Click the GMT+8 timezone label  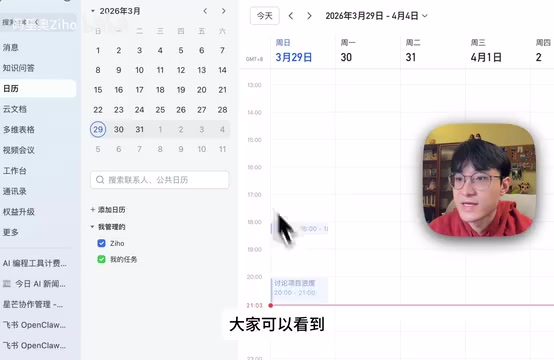coord(254,59)
